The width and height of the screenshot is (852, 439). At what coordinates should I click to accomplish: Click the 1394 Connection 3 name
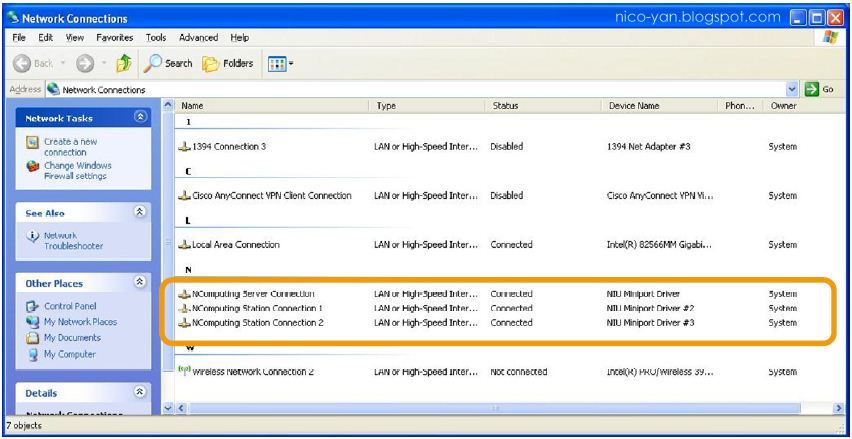pyautogui.click(x=229, y=147)
